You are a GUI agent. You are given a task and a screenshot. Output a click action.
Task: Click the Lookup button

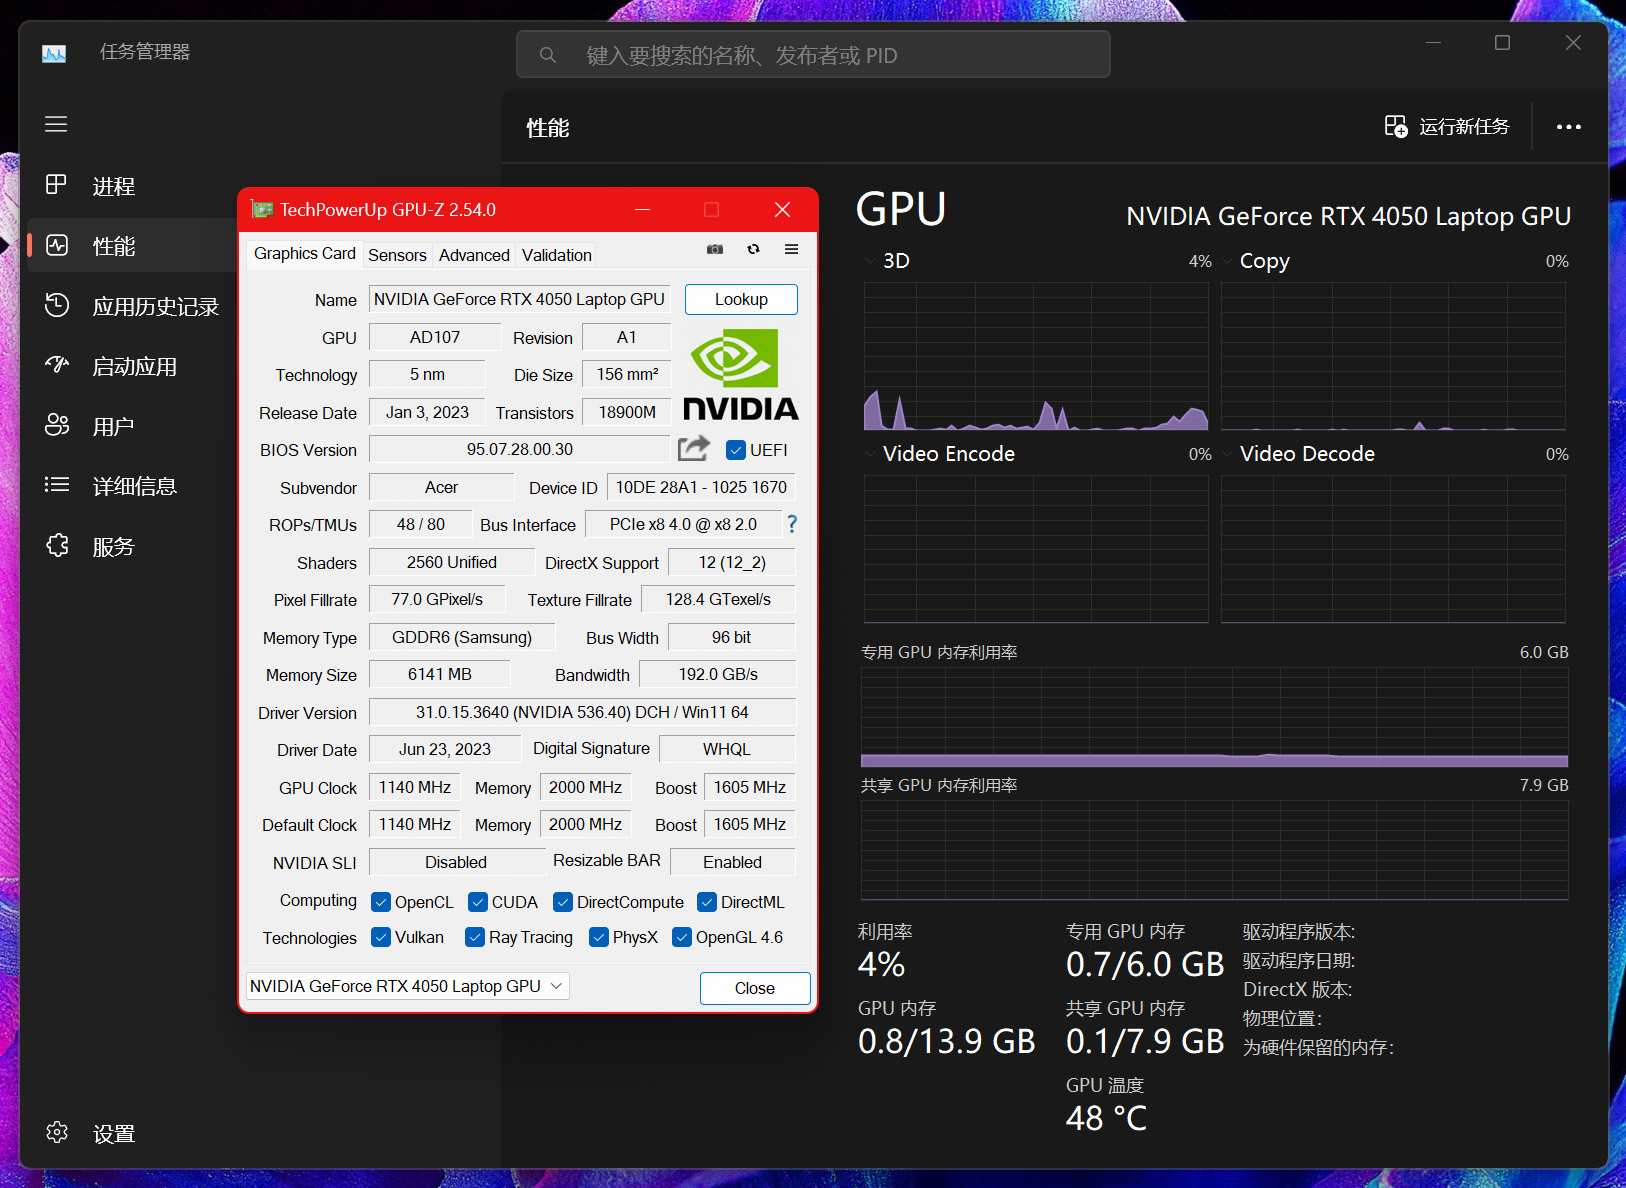(x=741, y=299)
